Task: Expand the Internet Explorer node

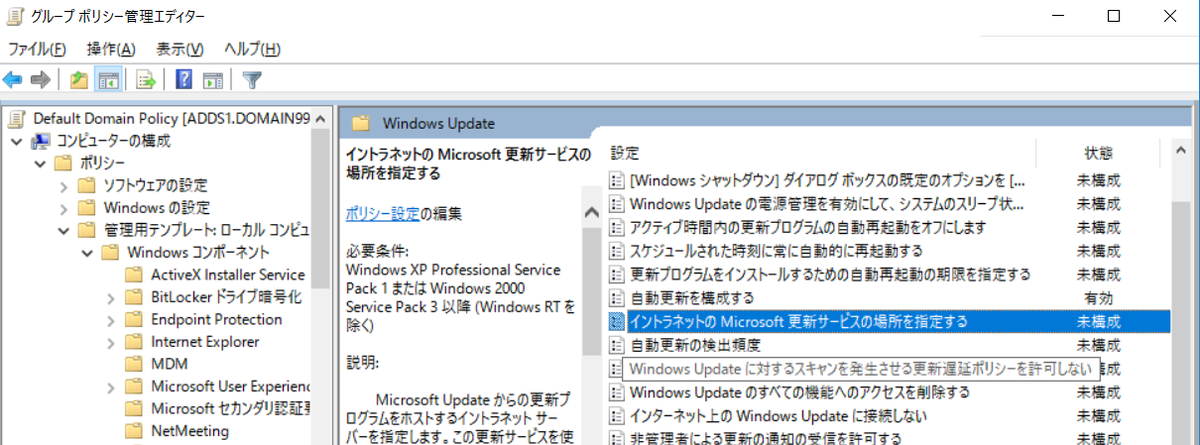Action: click(110, 342)
